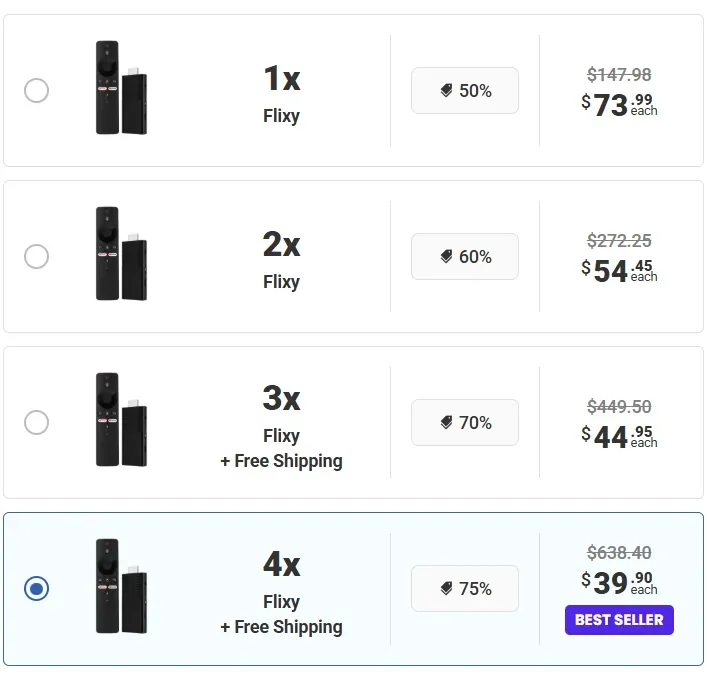Screen dimensions: 707x678
Task: Select the 1x Flixy radio button
Action: (36, 91)
